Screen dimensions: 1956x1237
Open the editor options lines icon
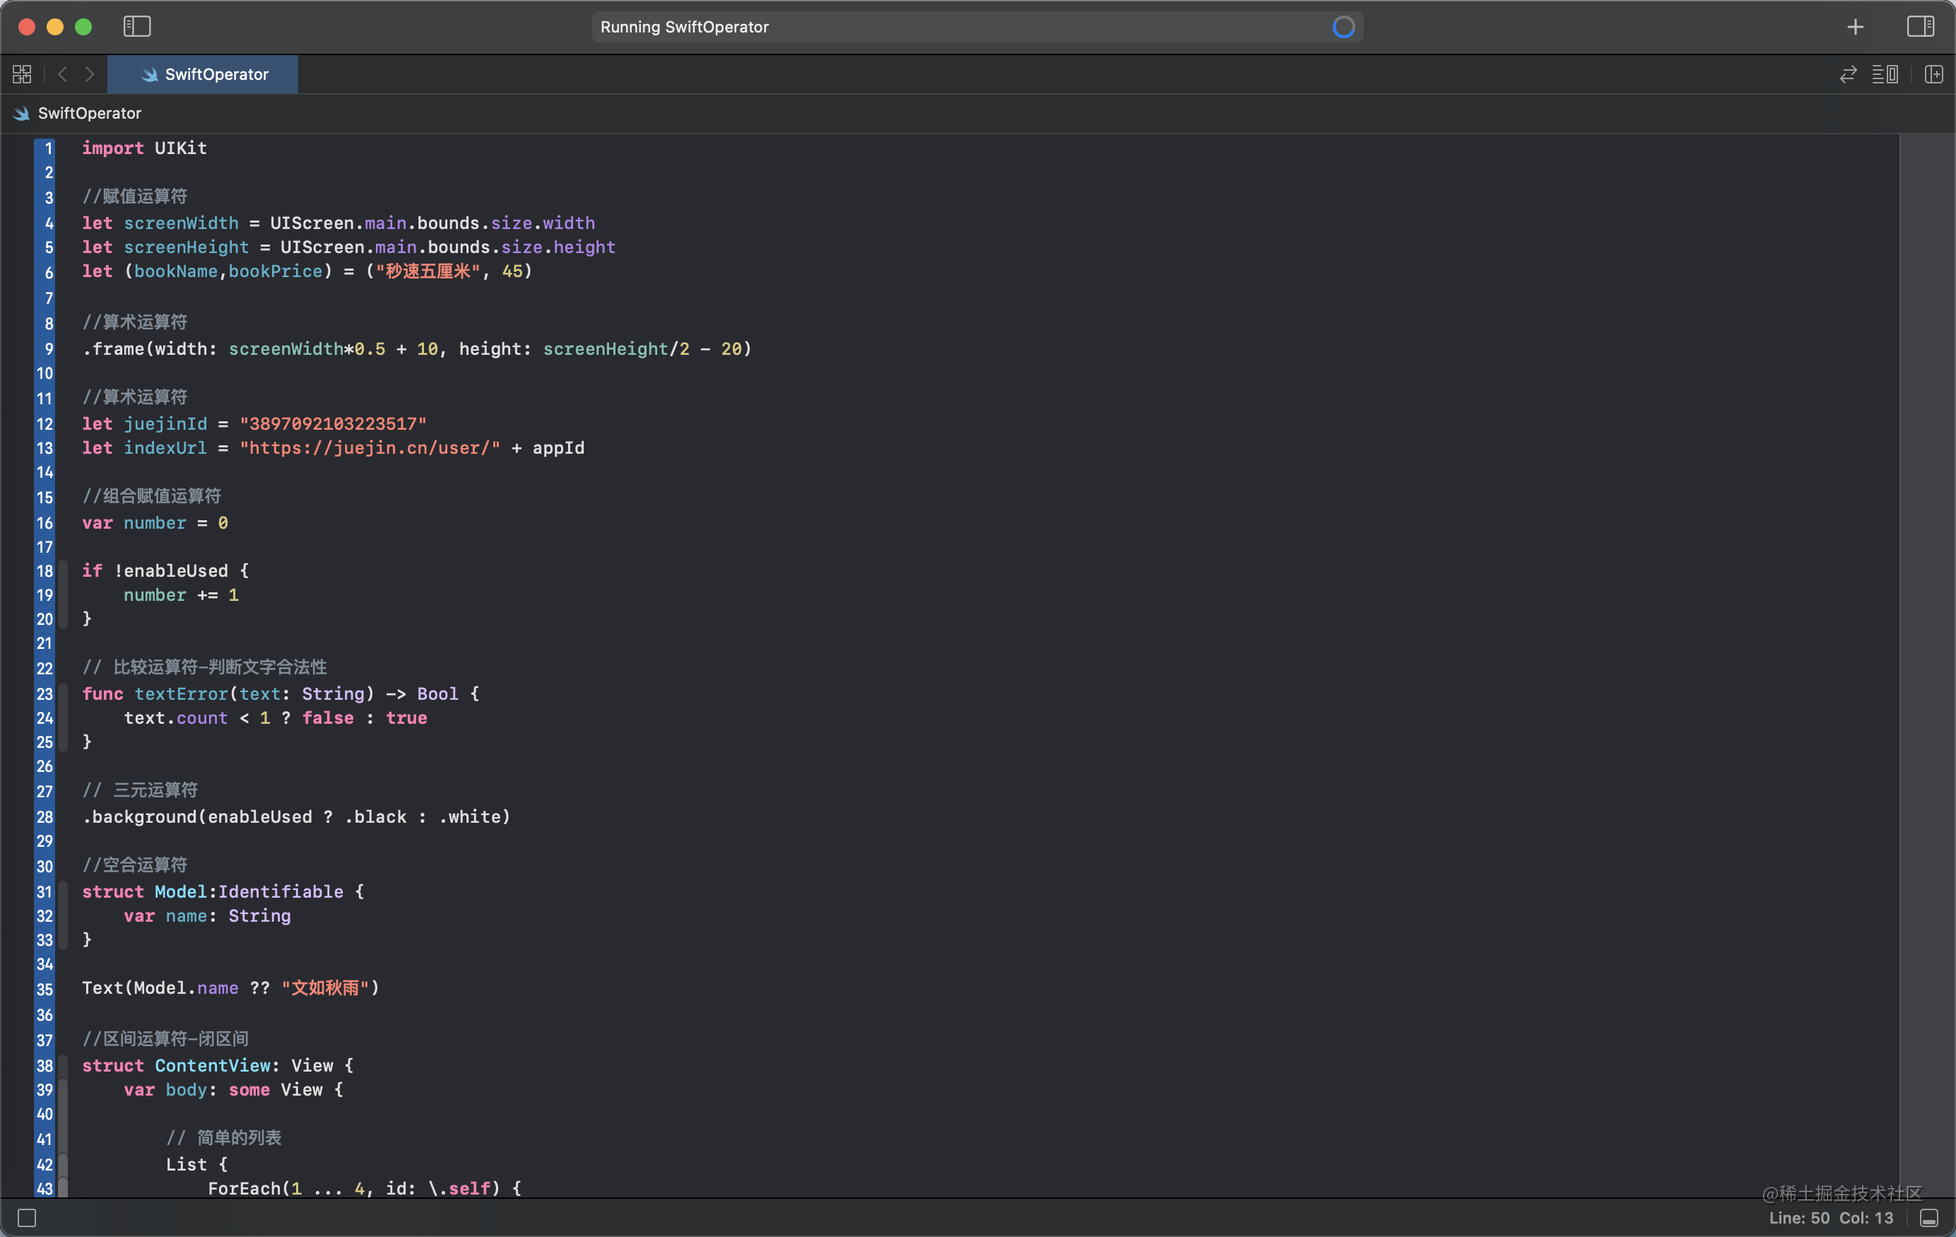point(1885,74)
